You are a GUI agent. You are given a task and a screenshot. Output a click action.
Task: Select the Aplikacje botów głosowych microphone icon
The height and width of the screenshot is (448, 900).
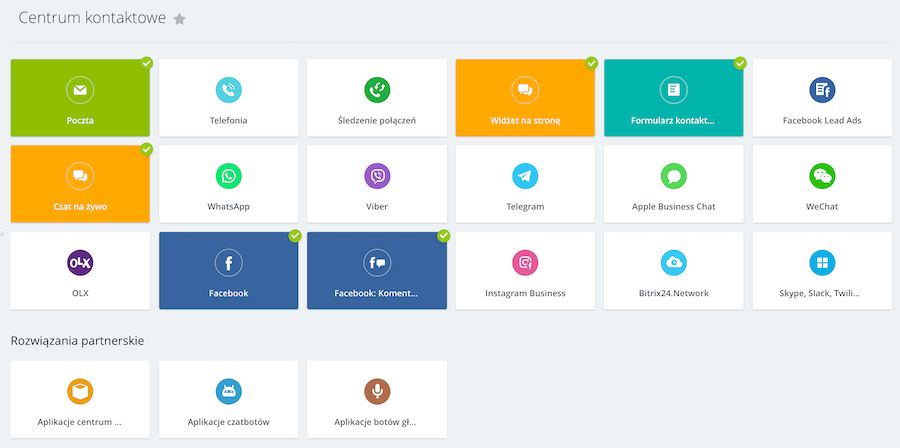377,392
